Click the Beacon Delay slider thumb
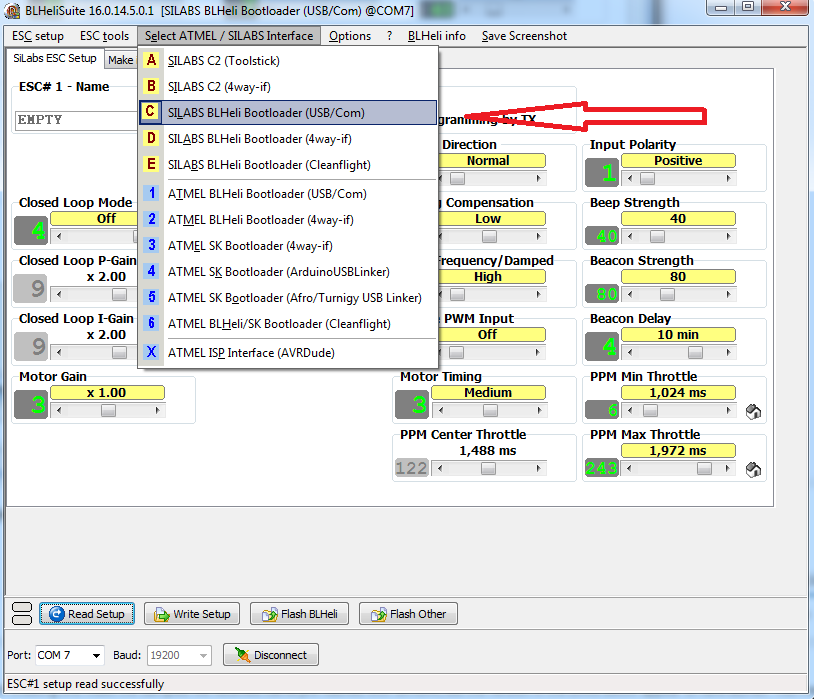Screen dimensions: 814x699 pyautogui.click(x=646, y=352)
